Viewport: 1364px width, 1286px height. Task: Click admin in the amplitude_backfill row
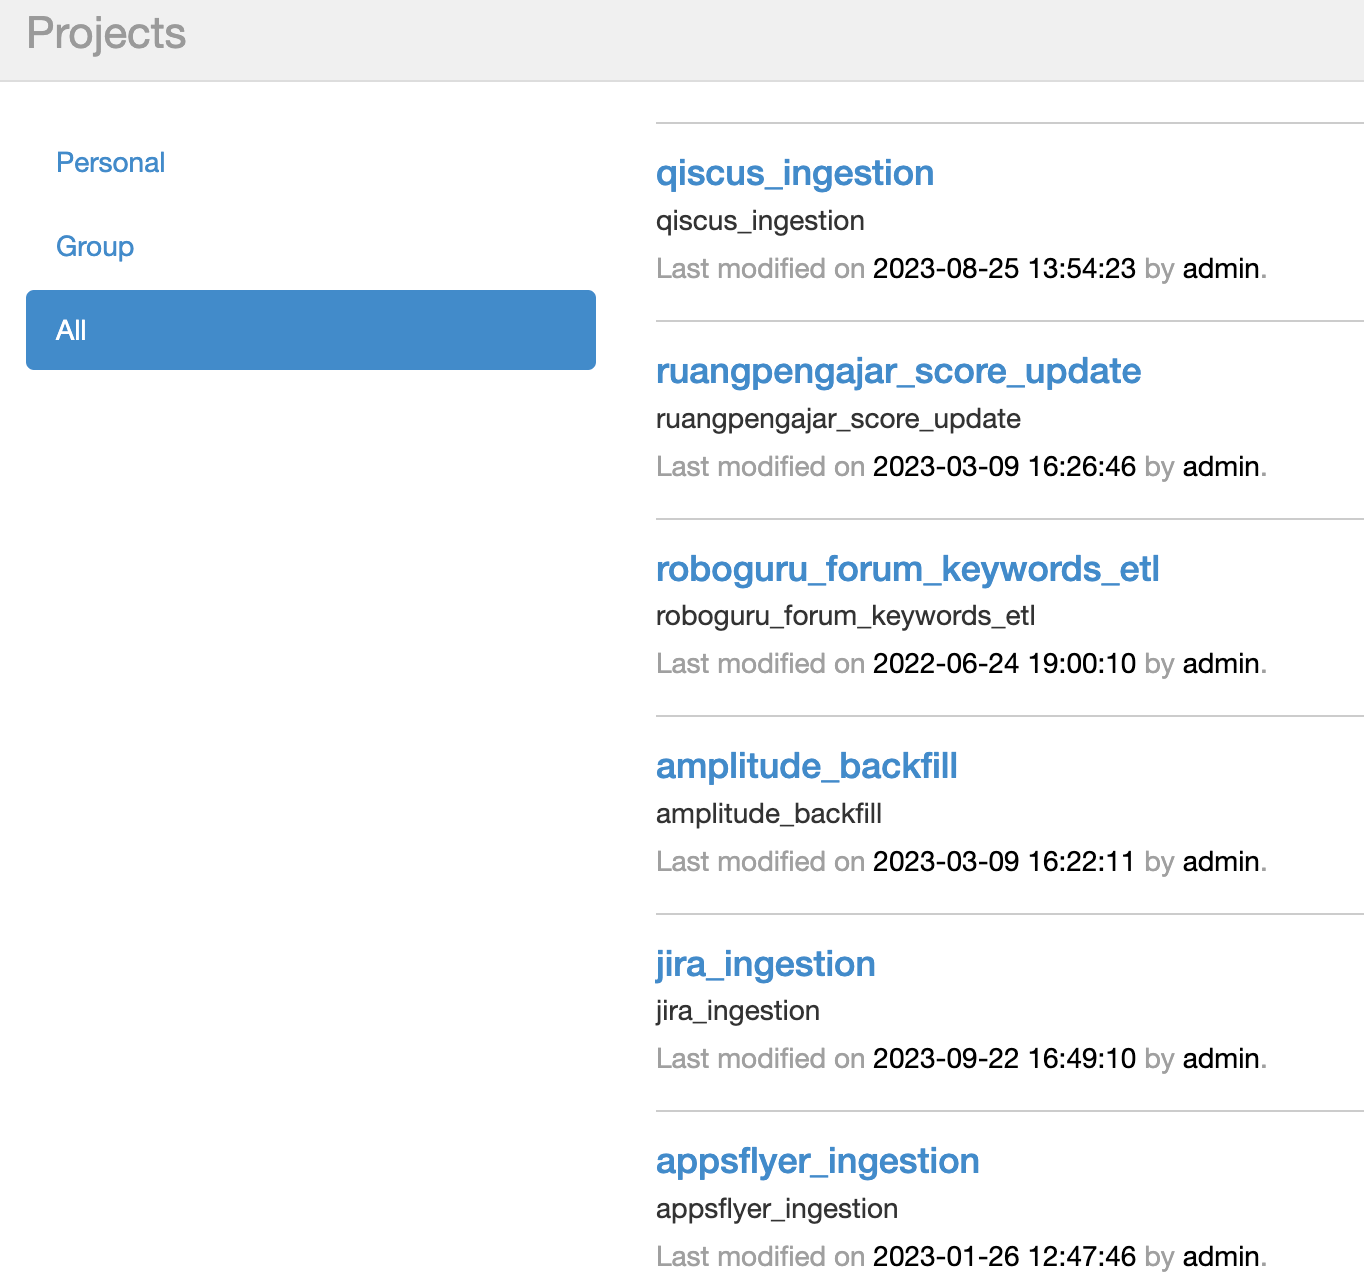click(x=1220, y=862)
